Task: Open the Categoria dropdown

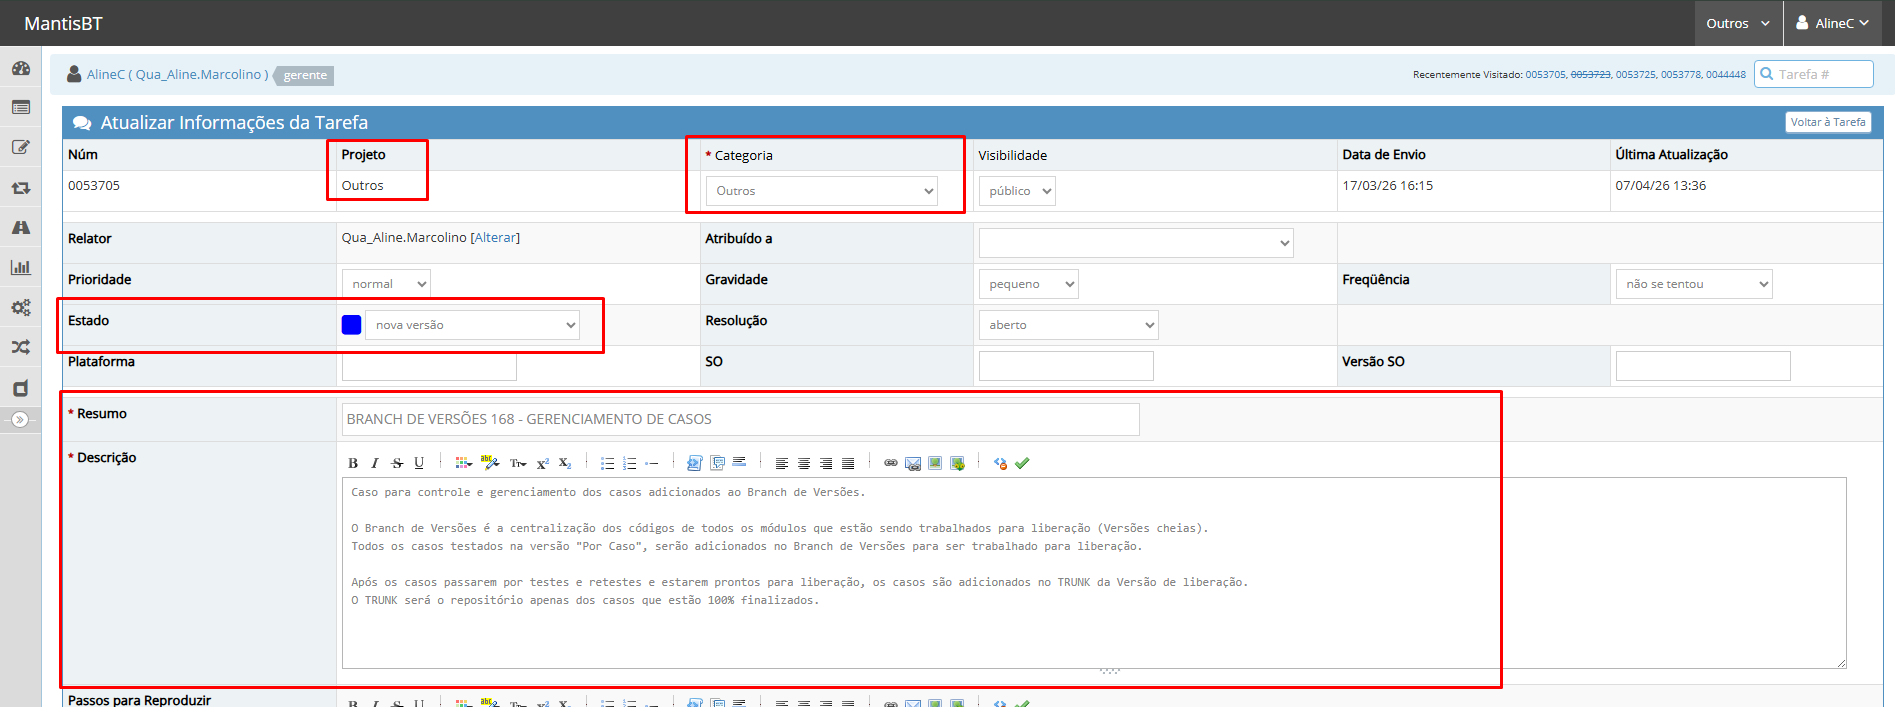Action: (x=821, y=191)
